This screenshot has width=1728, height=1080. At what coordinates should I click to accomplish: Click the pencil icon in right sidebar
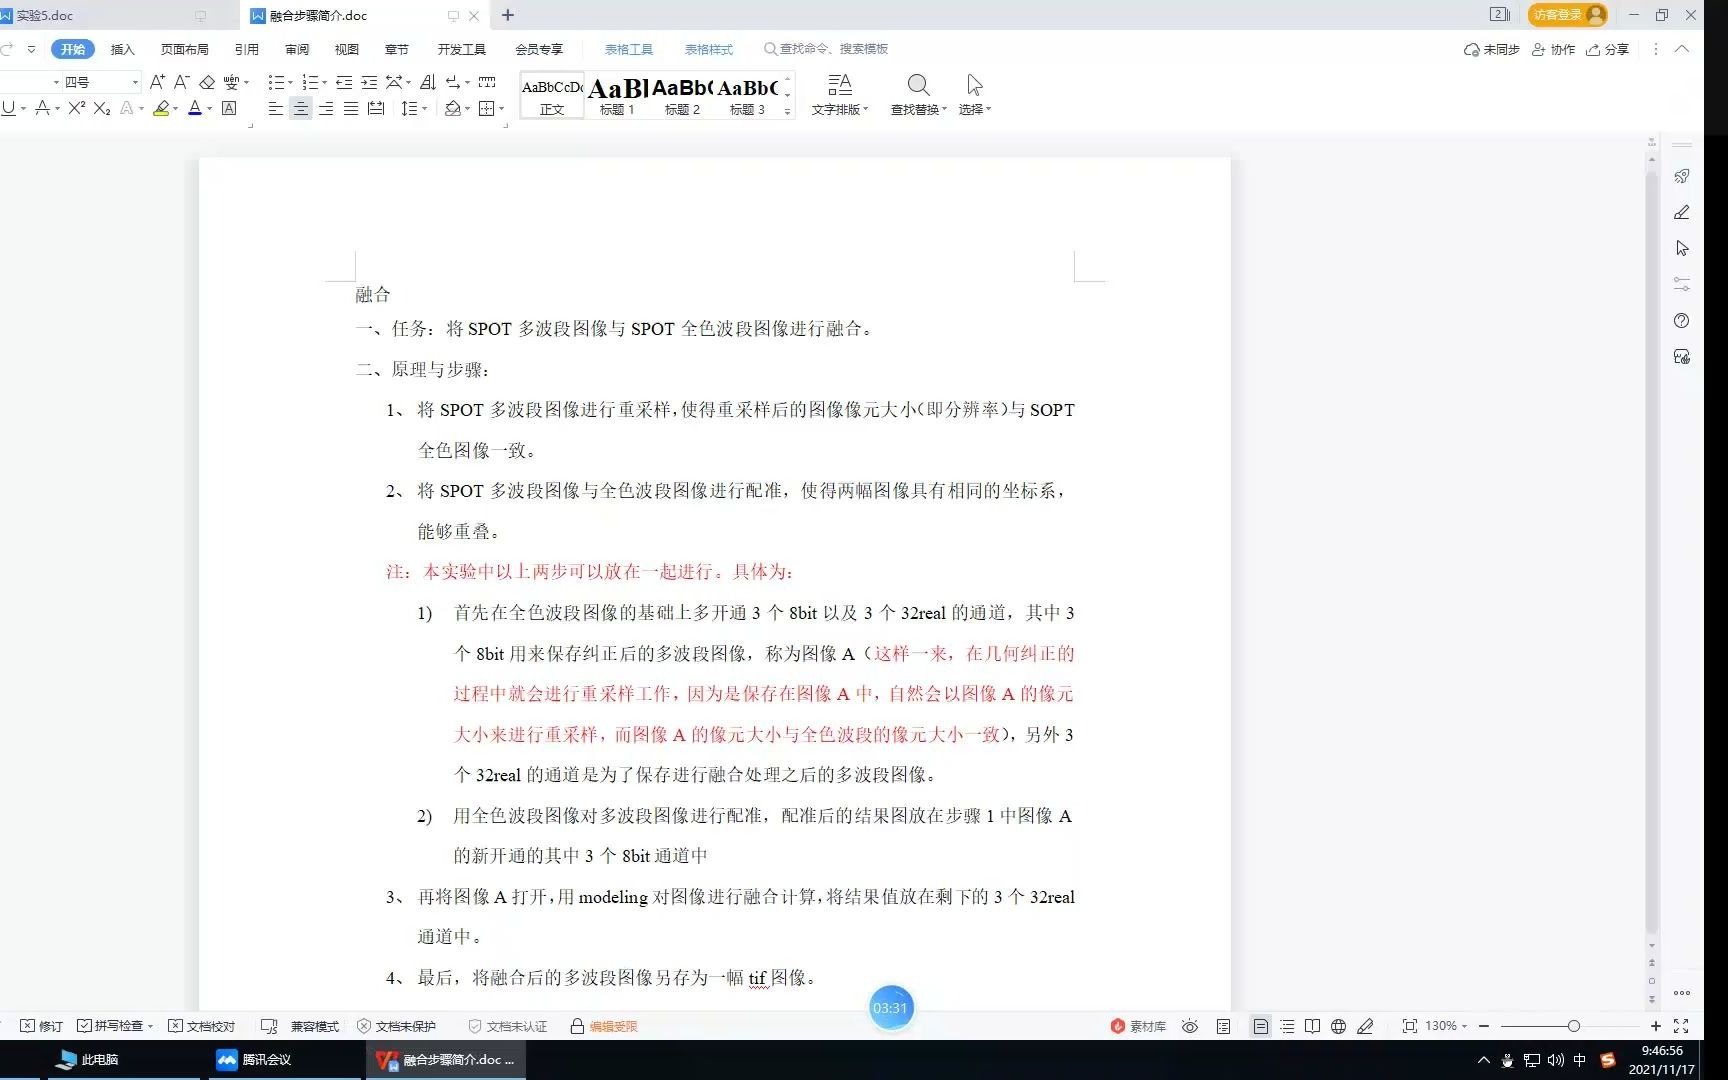(x=1682, y=212)
